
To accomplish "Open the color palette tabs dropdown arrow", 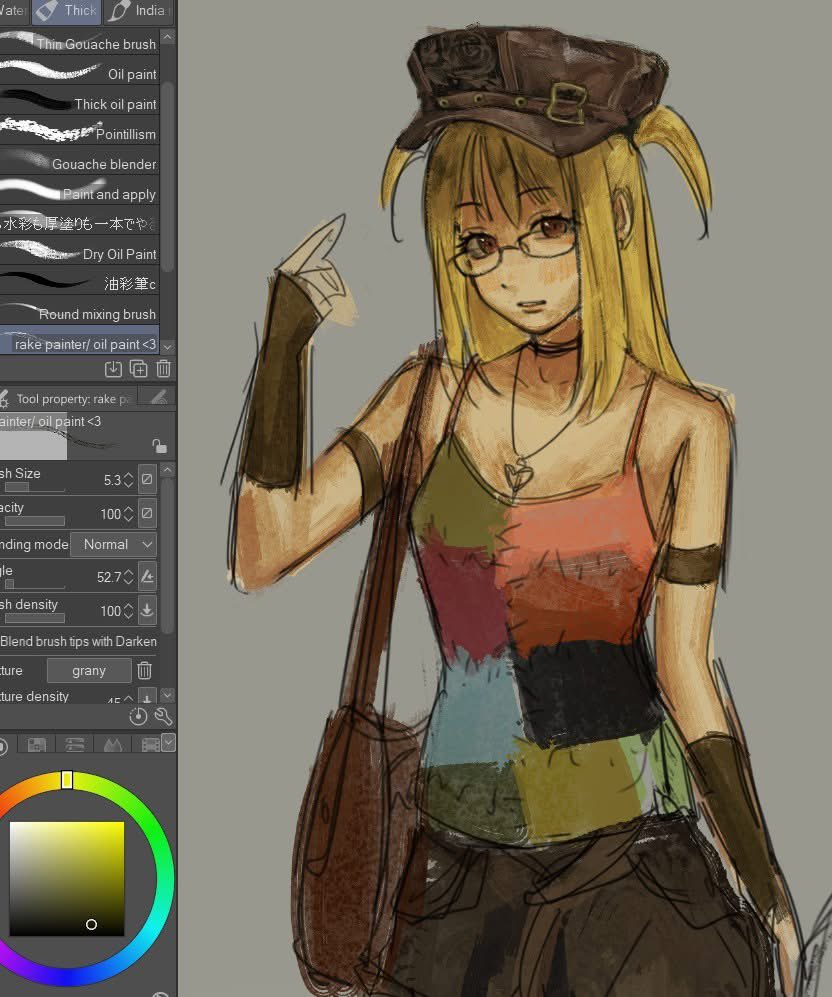I will point(168,741).
